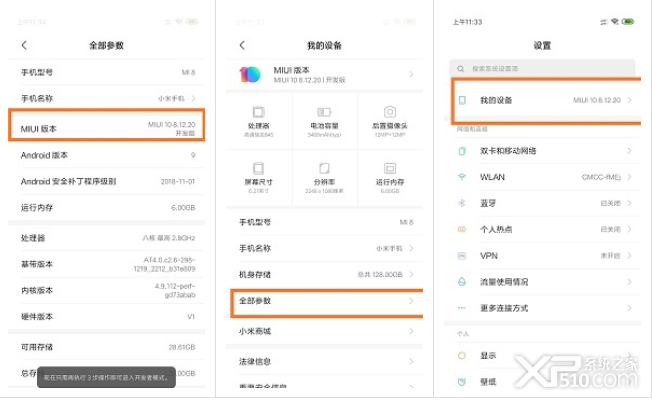
Task: Open 法律信息 in 我的设备
Action: [x=324, y=361]
